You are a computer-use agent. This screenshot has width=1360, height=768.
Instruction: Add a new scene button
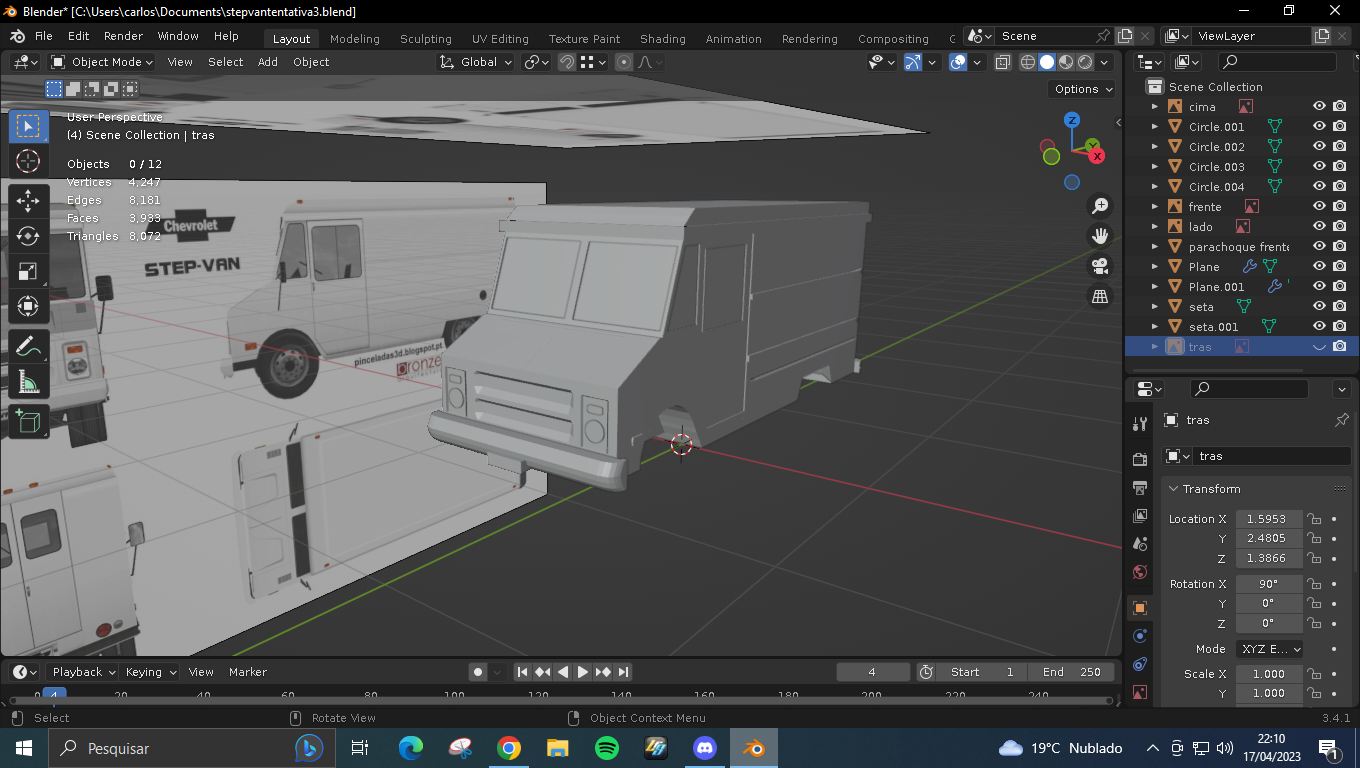1125,36
